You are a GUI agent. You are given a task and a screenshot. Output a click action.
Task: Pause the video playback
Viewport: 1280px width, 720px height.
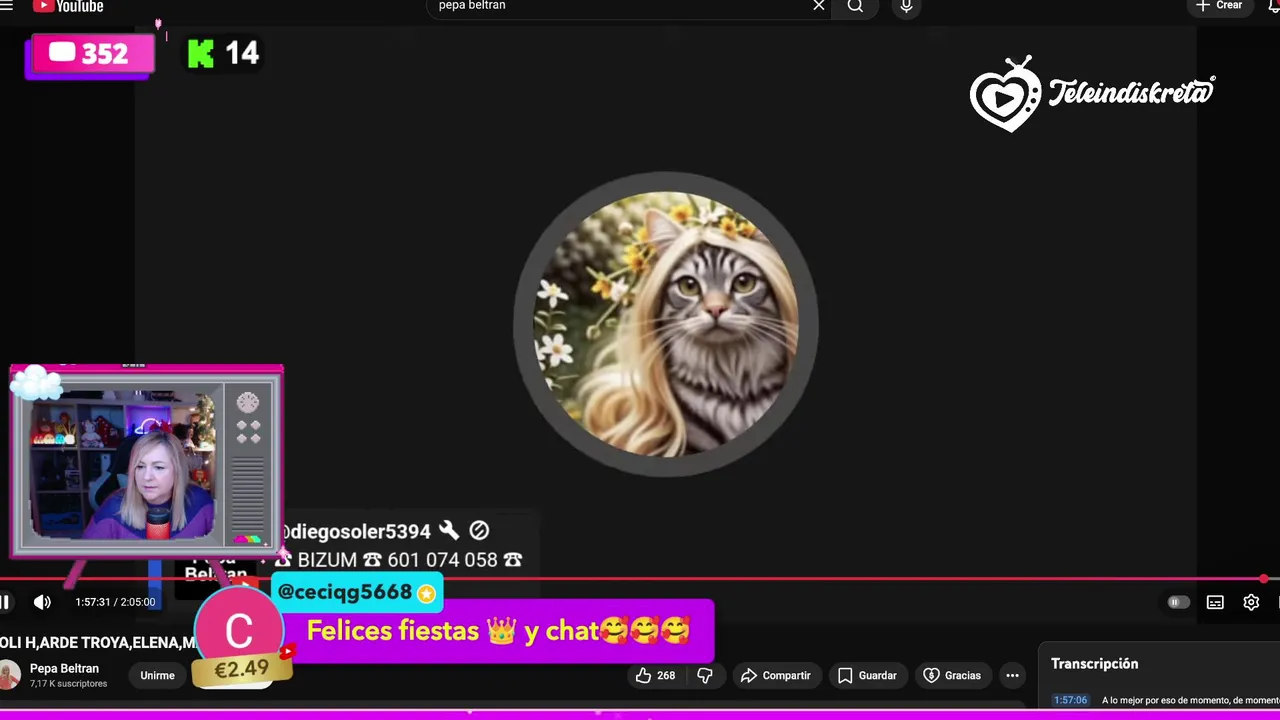(x=5, y=602)
